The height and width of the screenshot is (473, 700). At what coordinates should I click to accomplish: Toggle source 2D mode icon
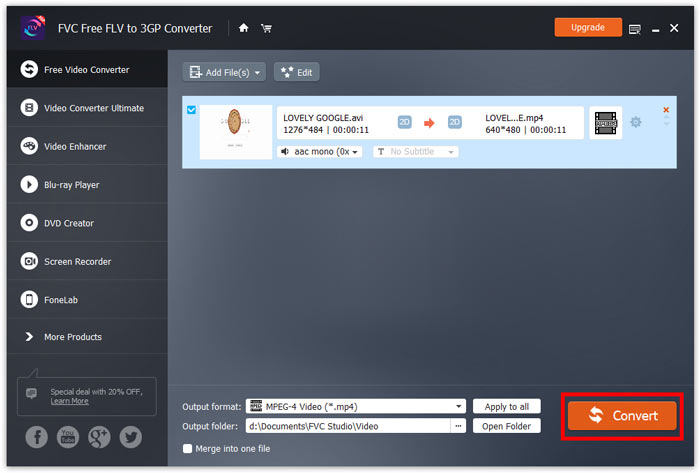[x=404, y=122]
